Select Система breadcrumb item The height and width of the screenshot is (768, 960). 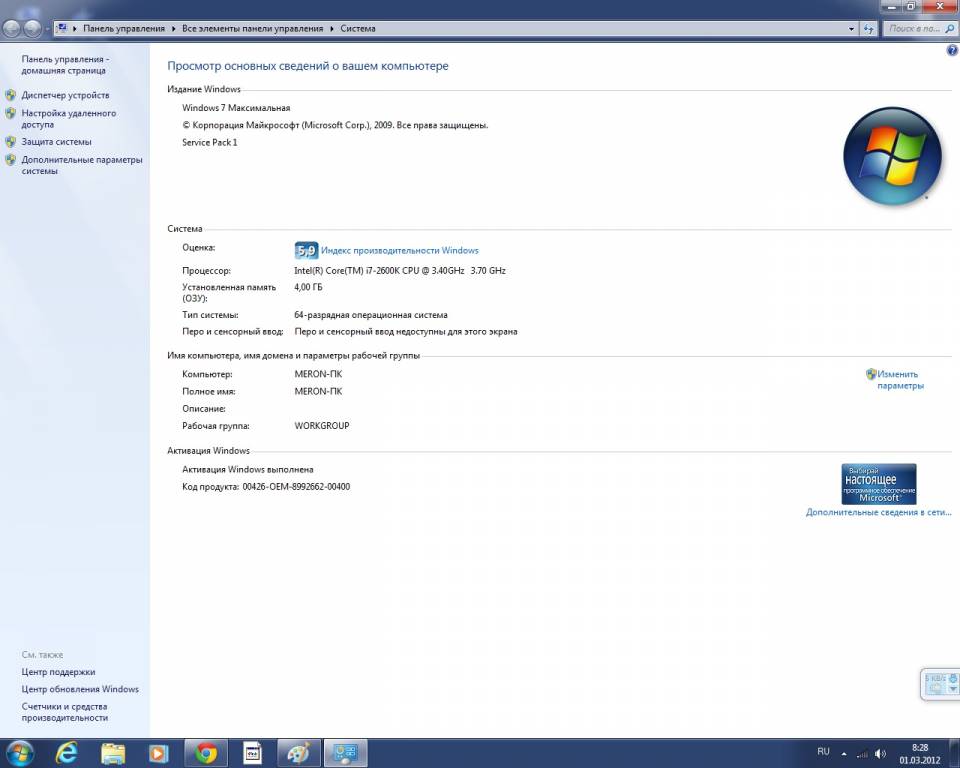click(x=358, y=28)
